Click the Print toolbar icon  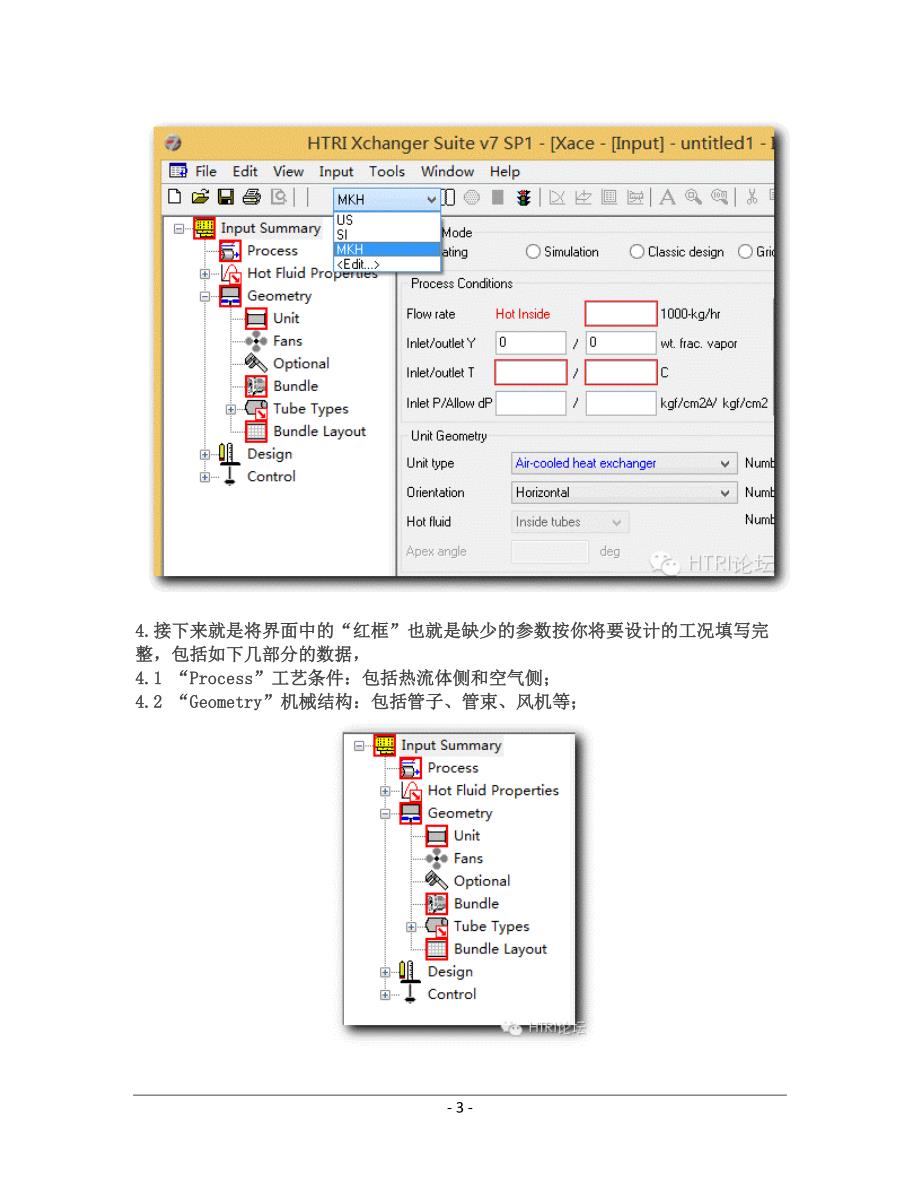[251, 197]
